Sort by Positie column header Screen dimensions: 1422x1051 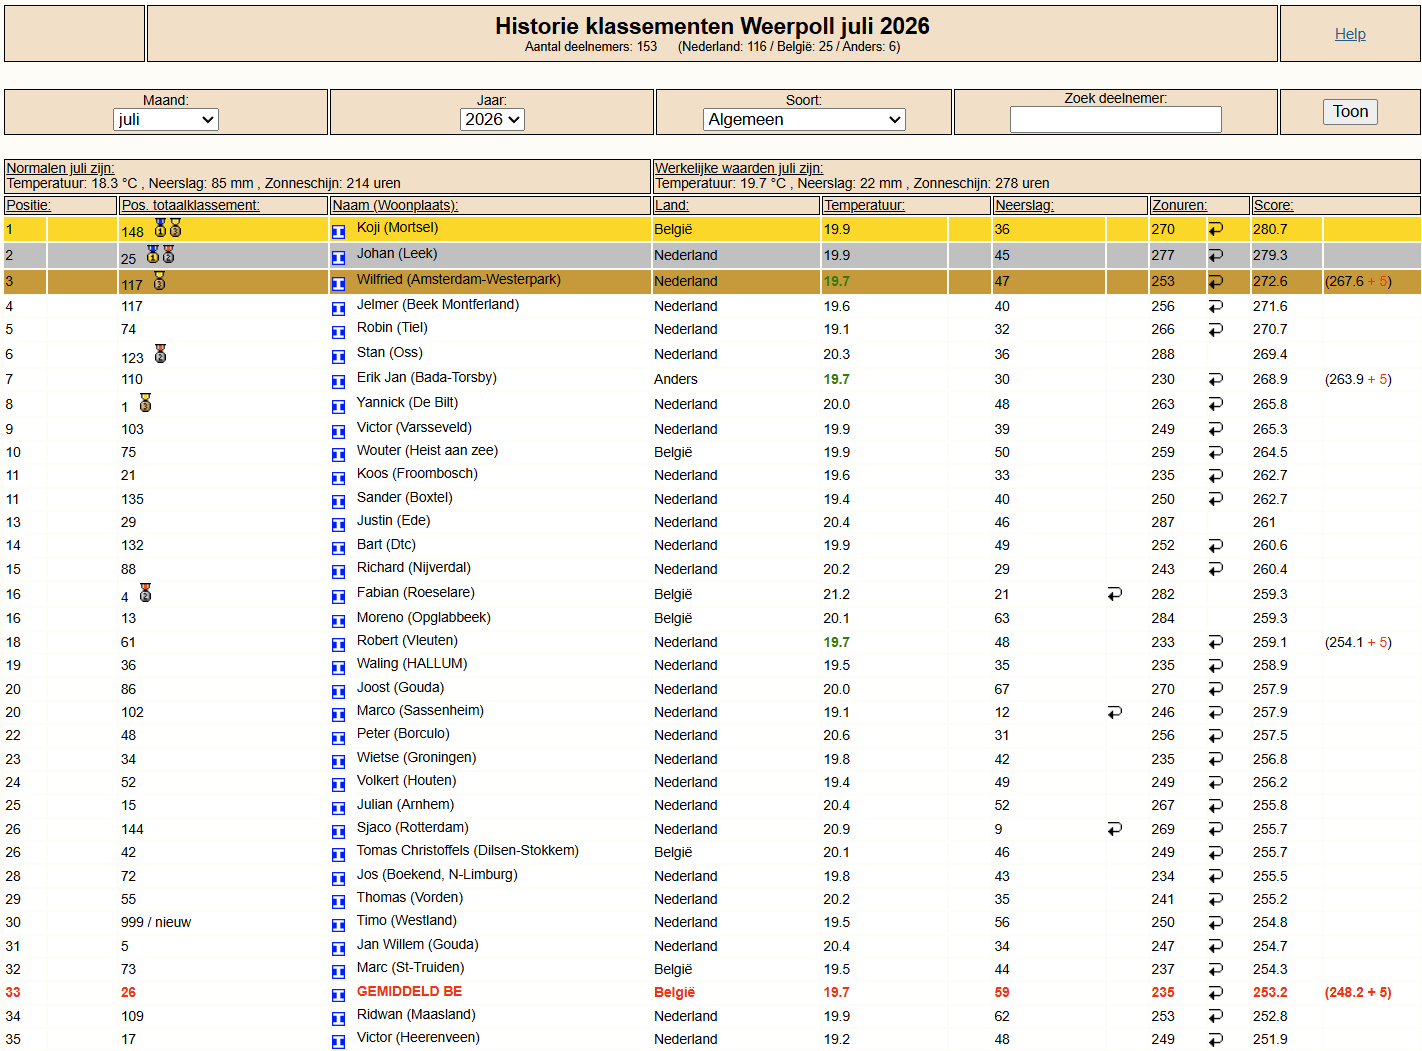click(x=28, y=205)
